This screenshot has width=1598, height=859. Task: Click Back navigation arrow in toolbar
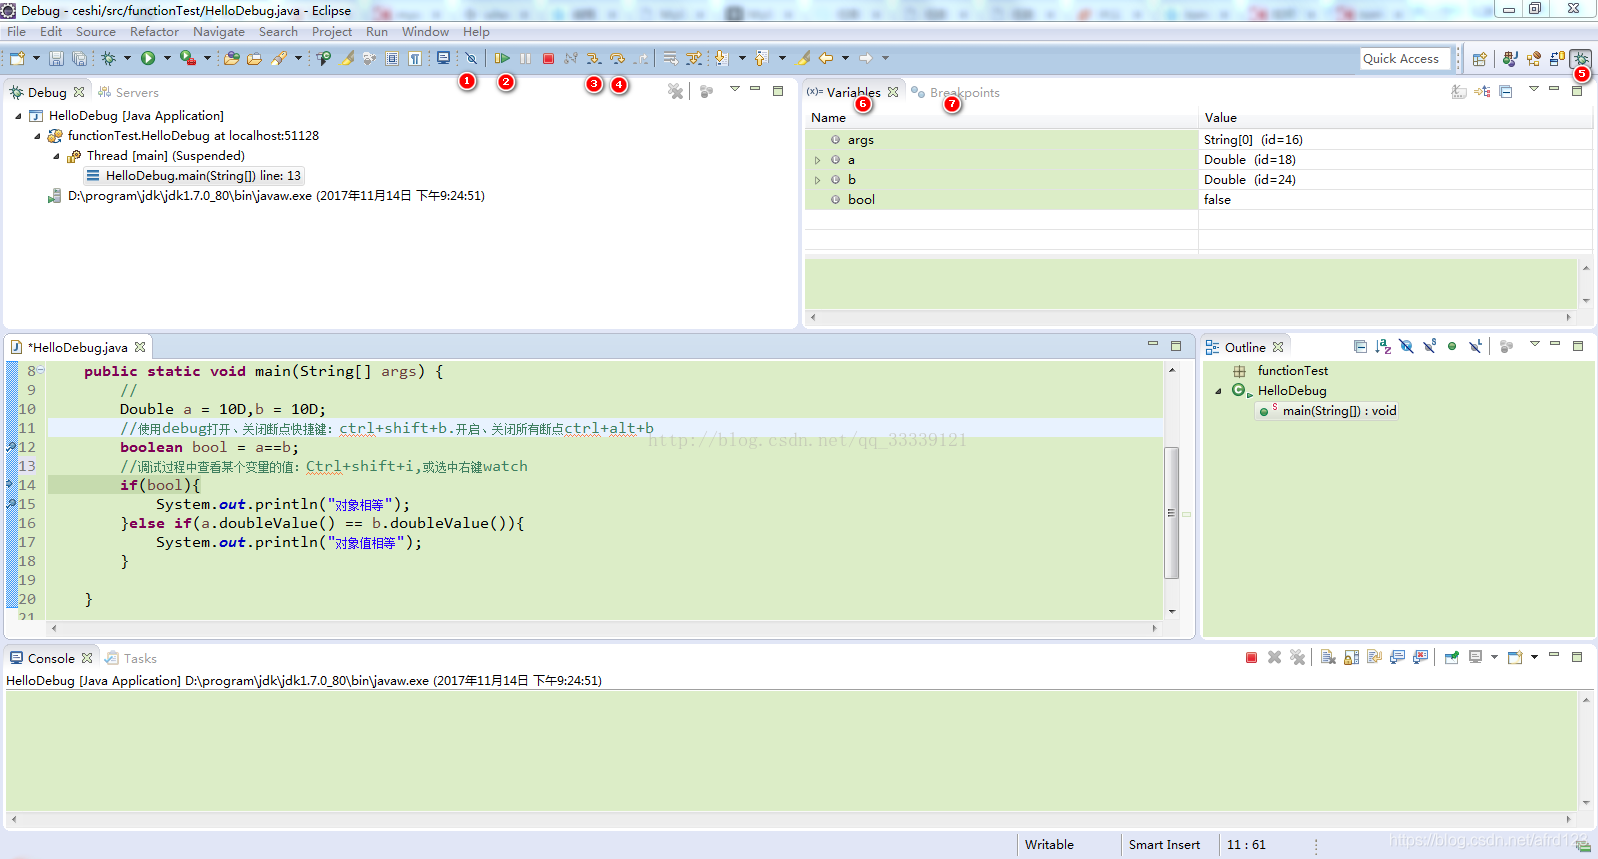826,59
